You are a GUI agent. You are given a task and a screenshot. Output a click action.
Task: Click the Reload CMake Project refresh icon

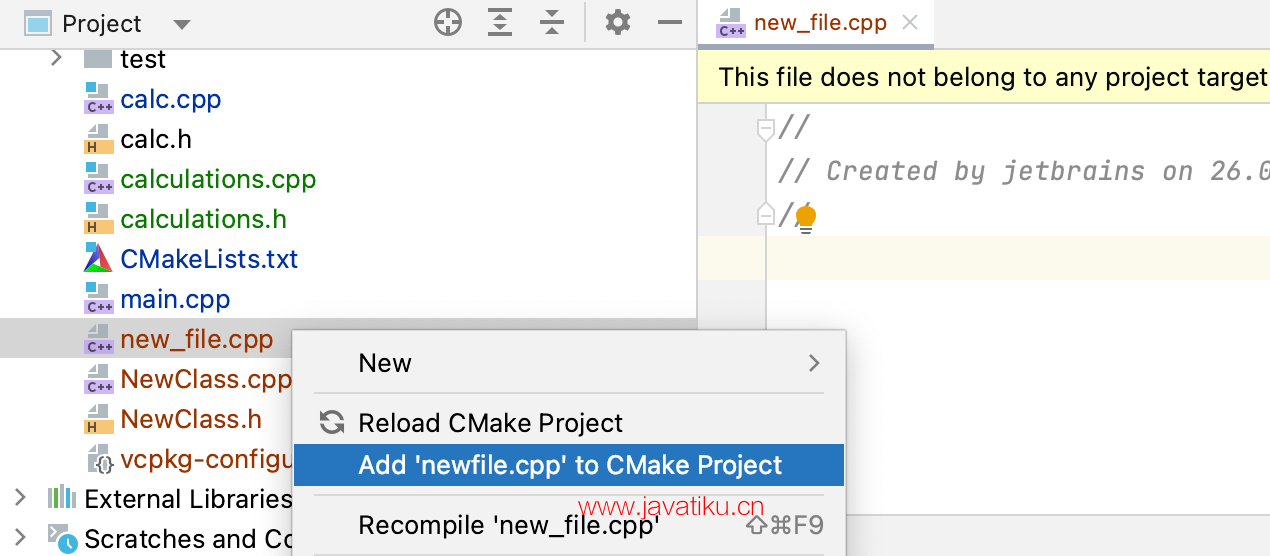(x=331, y=422)
